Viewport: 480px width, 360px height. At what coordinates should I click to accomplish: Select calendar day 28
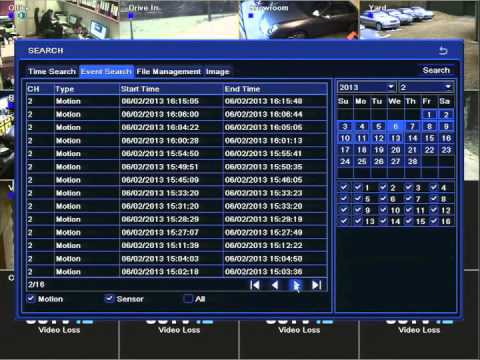pyautogui.click(x=413, y=162)
